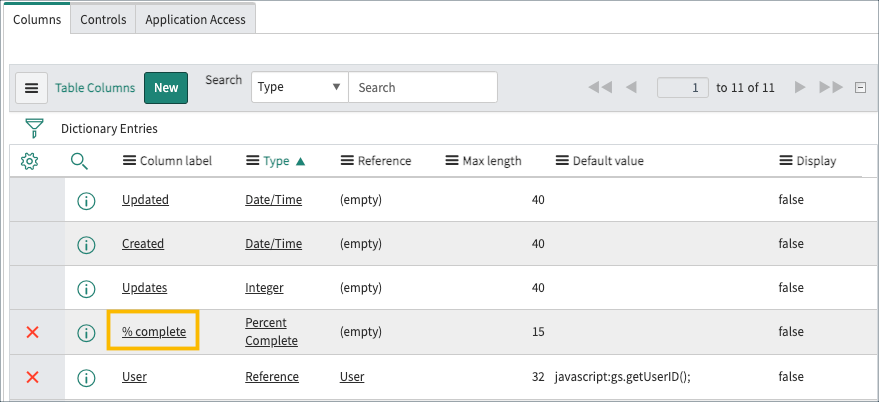This screenshot has width=879, height=402.
Task: Click the magnifier column search icon
Action: [x=80, y=161]
